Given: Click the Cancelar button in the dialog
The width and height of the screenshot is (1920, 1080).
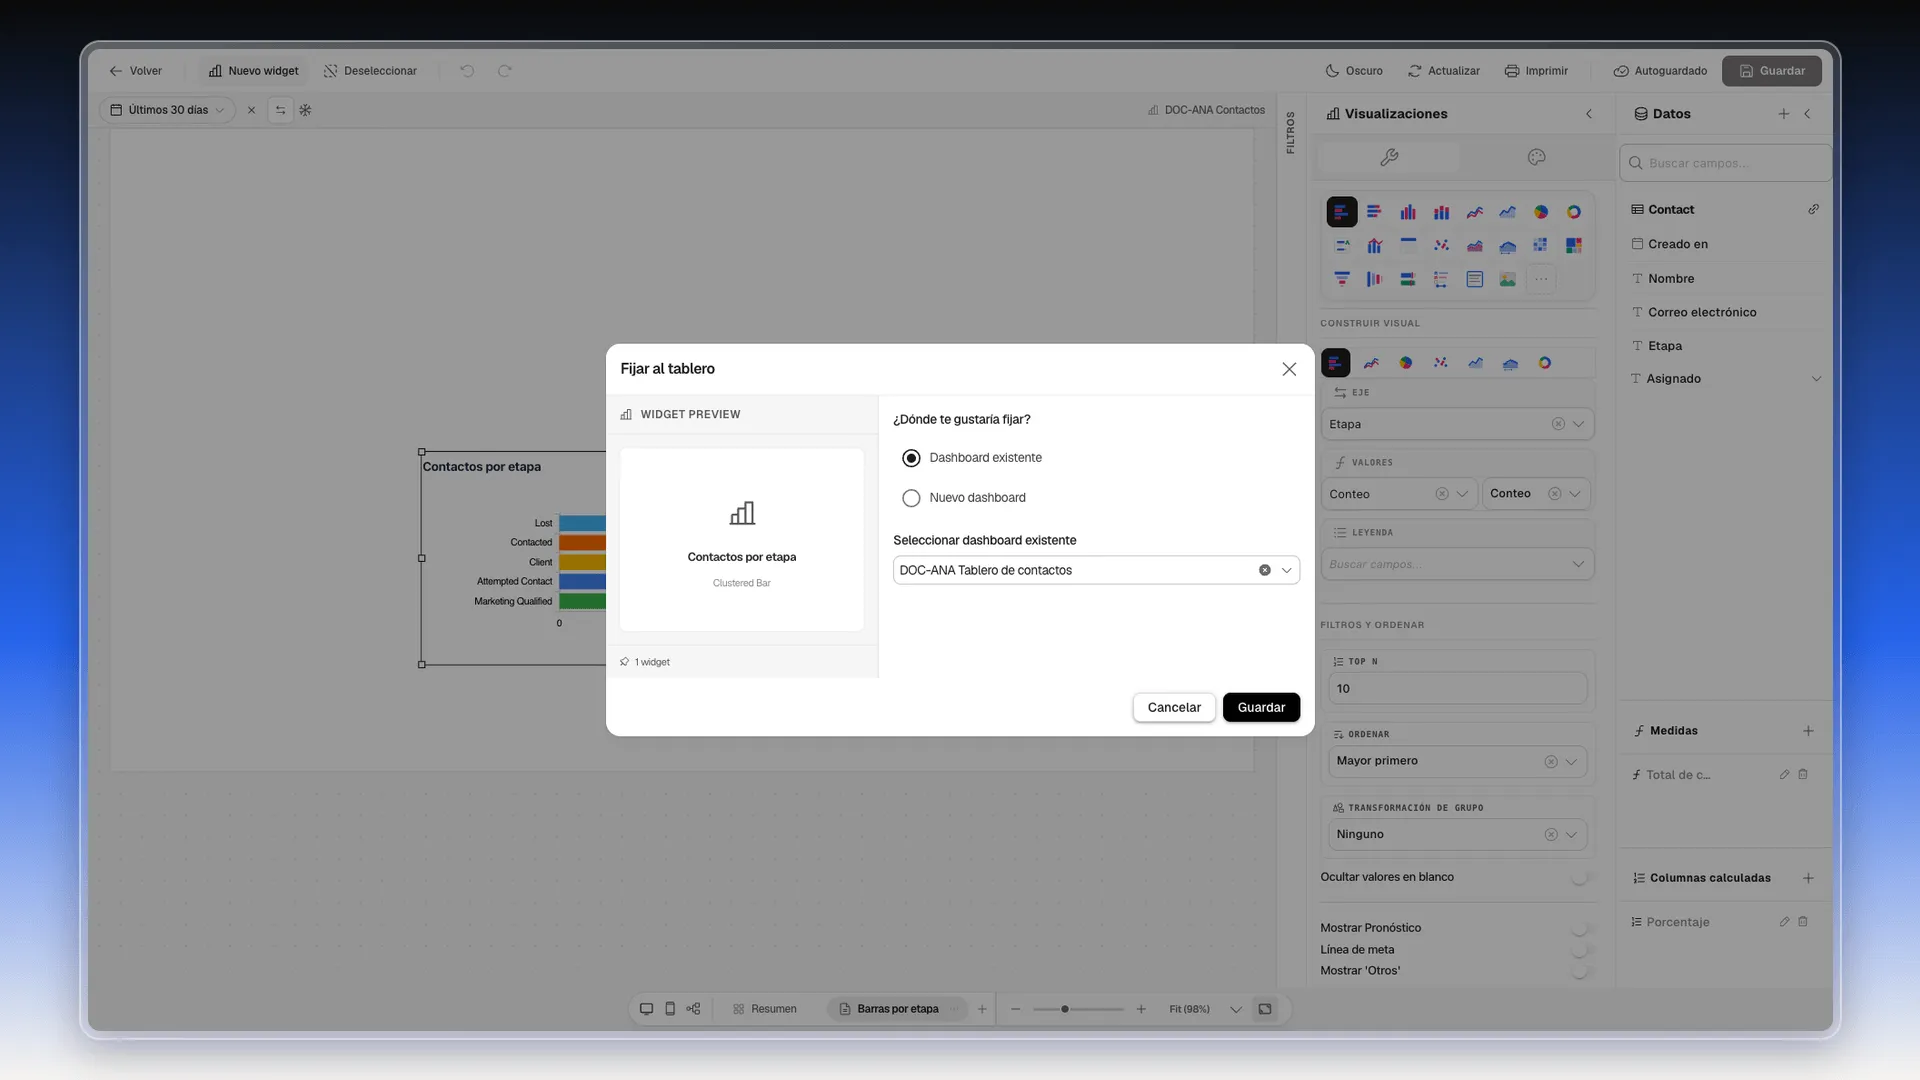Looking at the screenshot, I should tap(1174, 708).
